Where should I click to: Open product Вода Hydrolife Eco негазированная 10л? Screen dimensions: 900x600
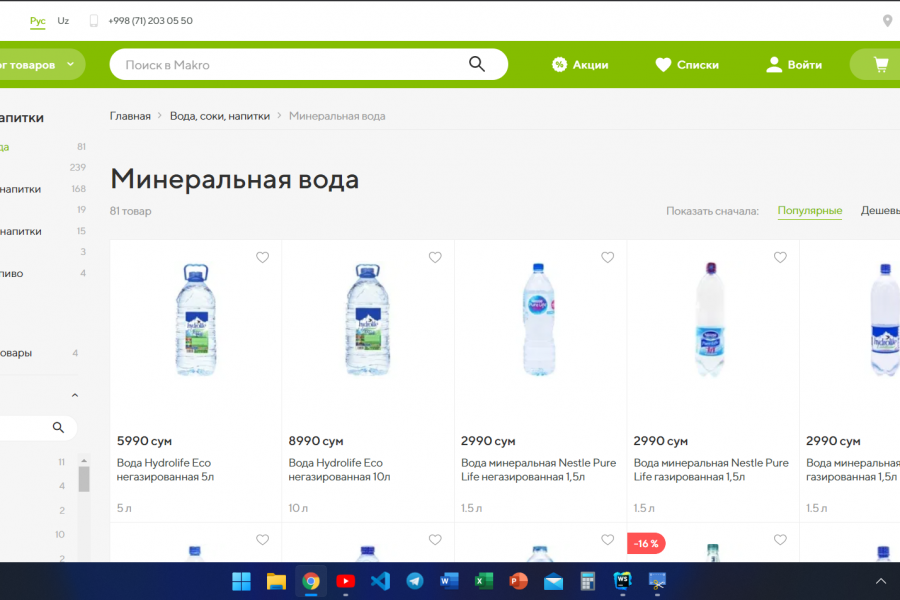(339, 470)
